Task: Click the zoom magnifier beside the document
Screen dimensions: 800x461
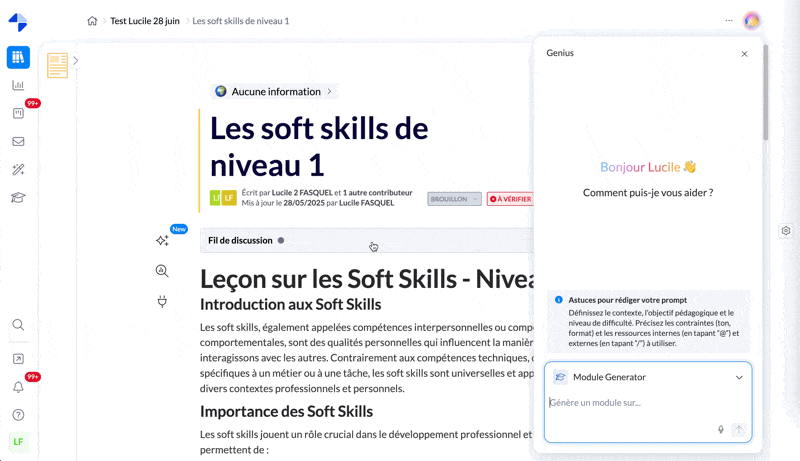Action: point(162,271)
